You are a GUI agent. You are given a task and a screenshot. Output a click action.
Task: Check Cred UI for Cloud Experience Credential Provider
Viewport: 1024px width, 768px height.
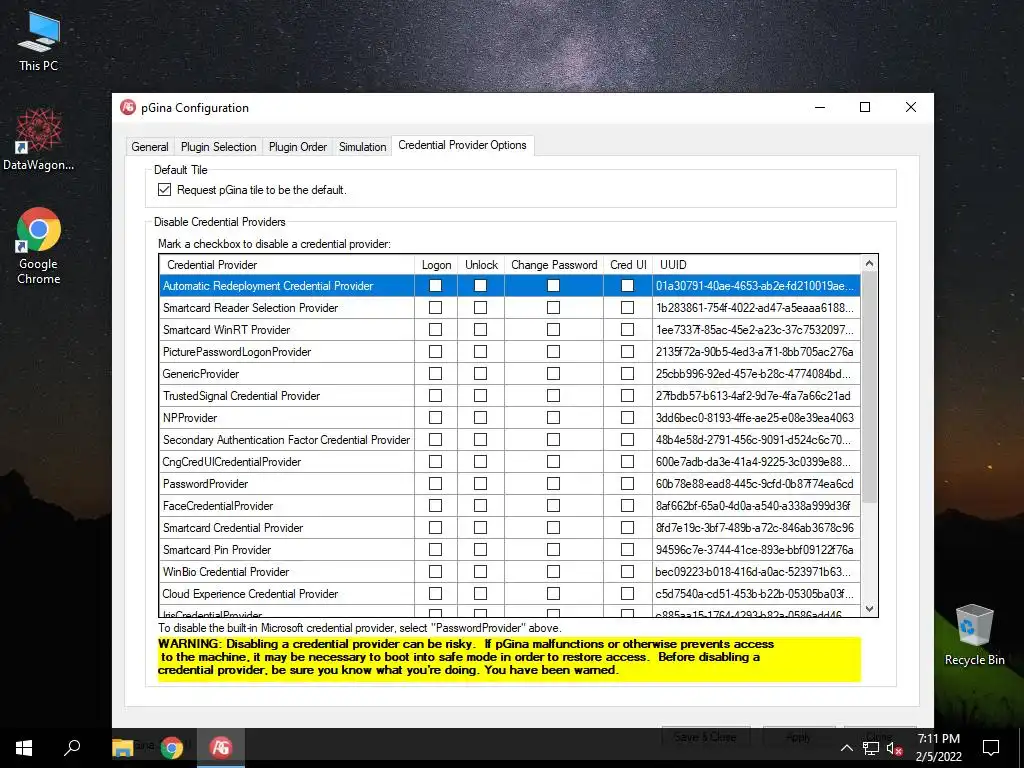[628, 594]
